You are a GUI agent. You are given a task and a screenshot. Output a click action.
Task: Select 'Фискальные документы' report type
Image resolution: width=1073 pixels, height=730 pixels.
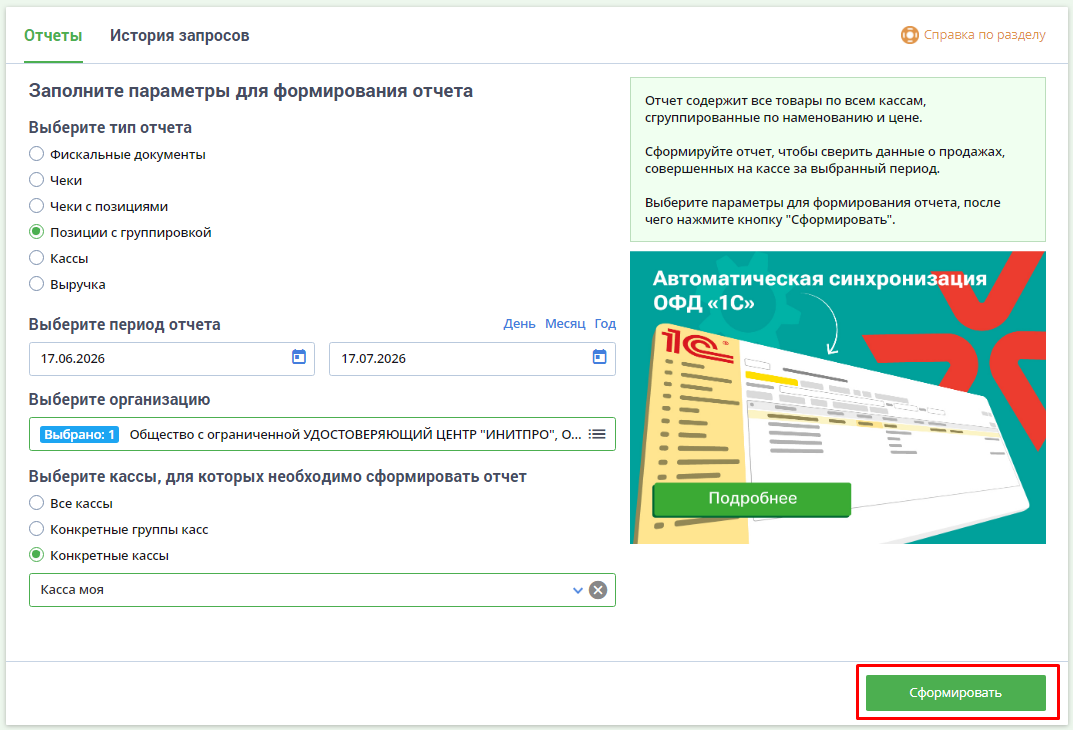click(36, 154)
